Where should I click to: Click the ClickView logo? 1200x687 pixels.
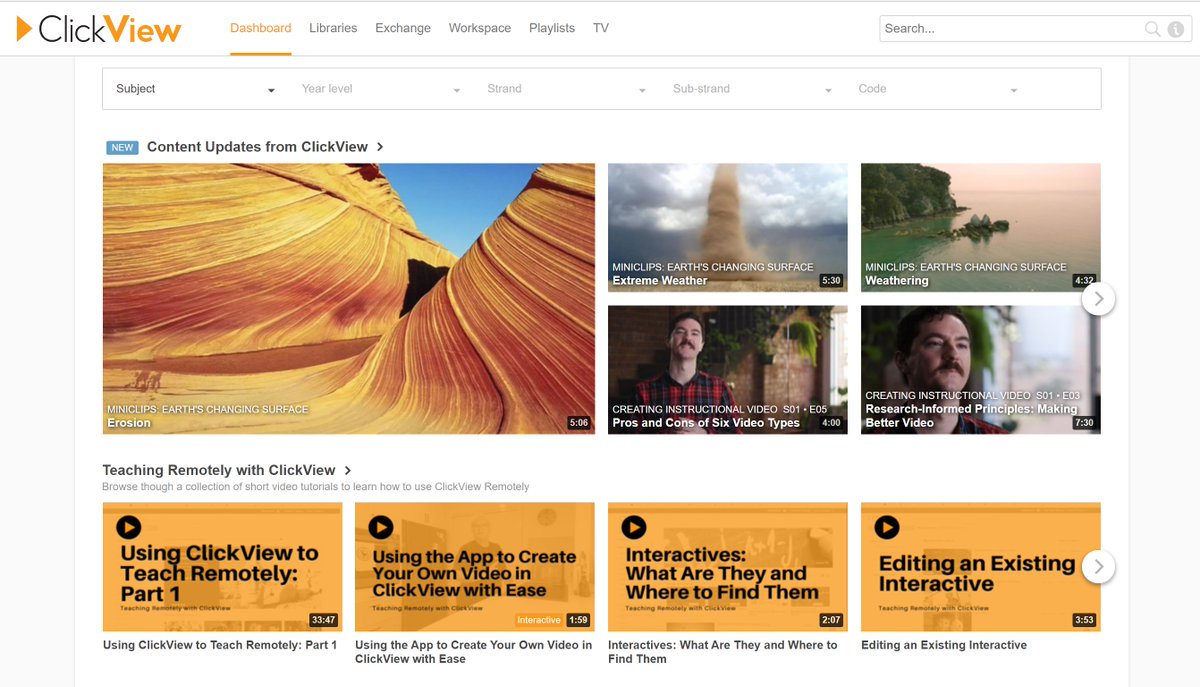pyautogui.click(x=98, y=29)
